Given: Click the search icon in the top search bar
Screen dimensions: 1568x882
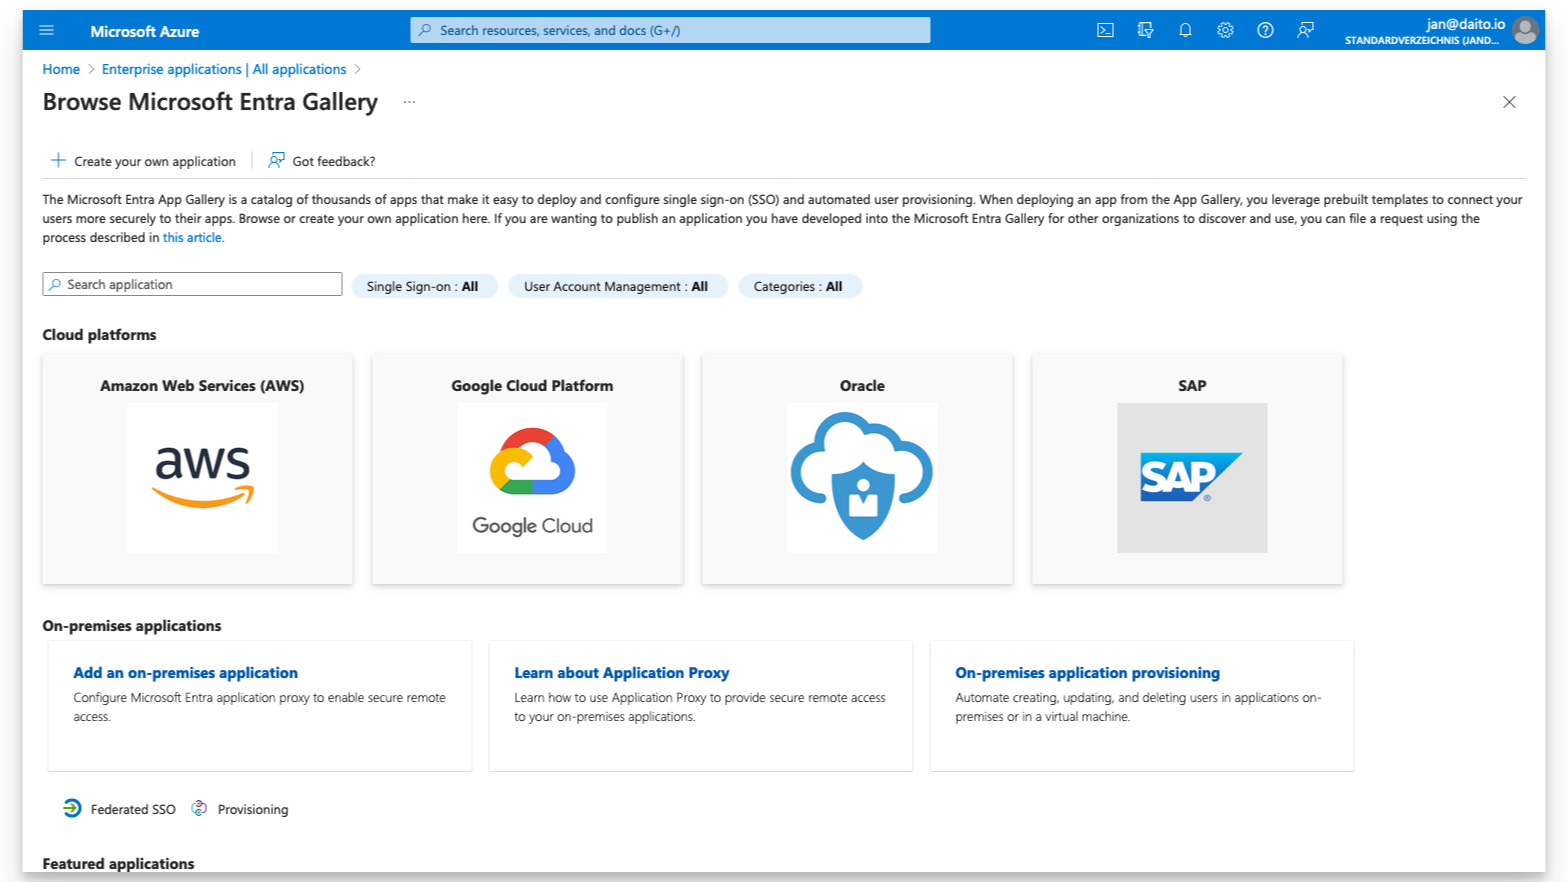Looking at the screenshot, I should click(x=425, y=30).
